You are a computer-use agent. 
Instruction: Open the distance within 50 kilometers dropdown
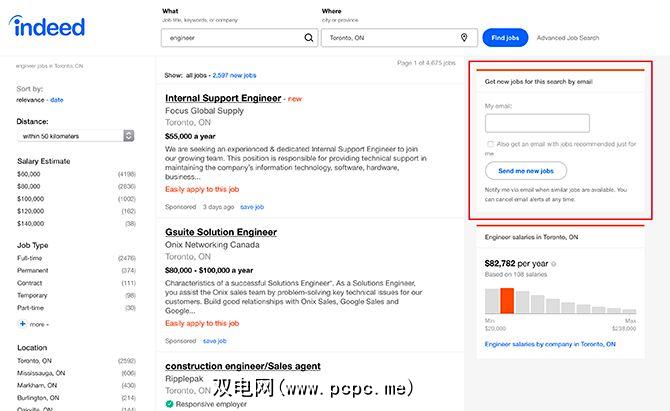76,135
